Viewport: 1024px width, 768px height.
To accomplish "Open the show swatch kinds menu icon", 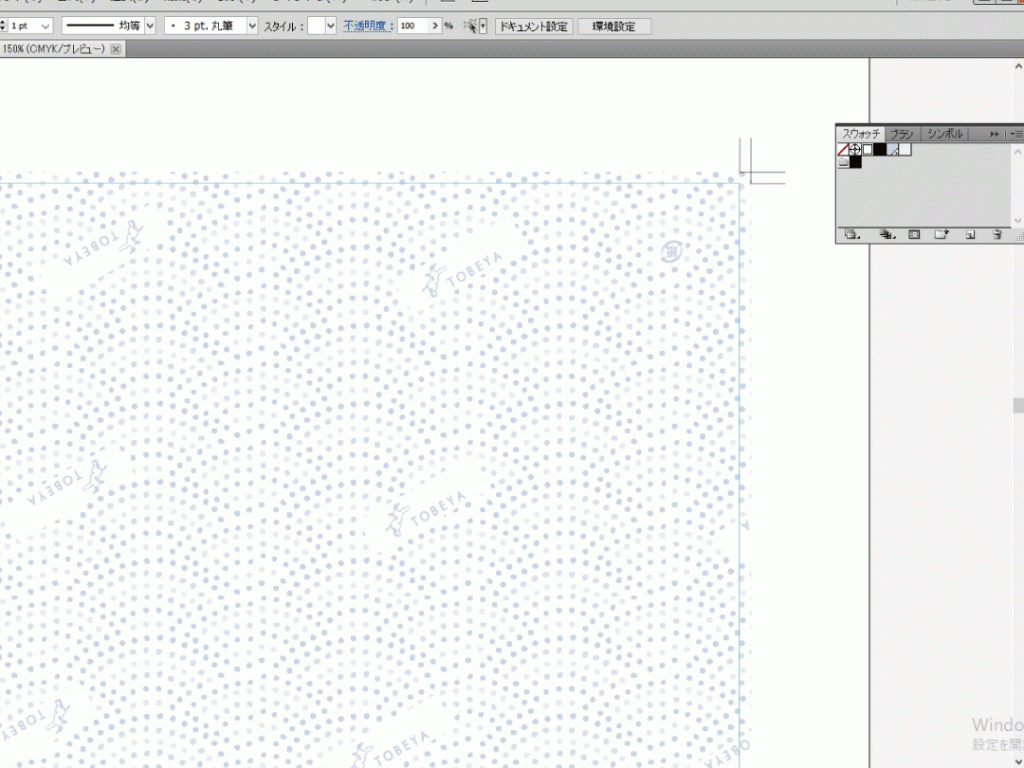I will tap(886, 234).
